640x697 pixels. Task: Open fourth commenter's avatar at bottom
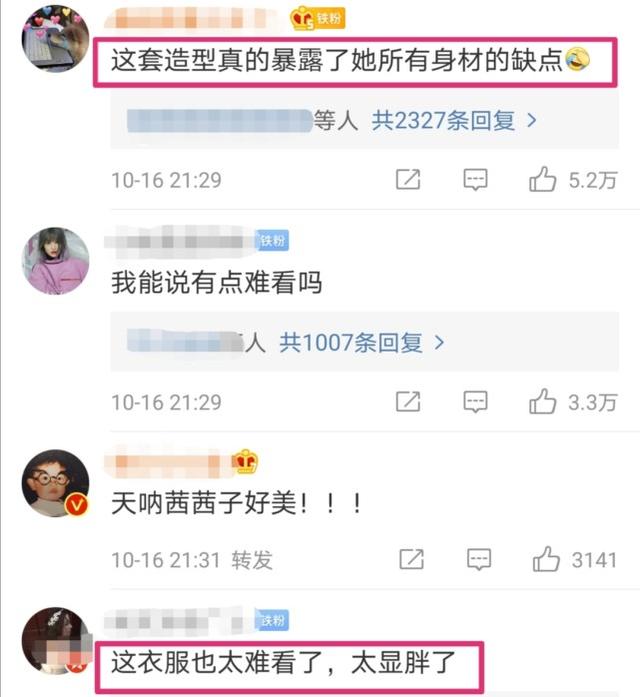coord(56,641)
